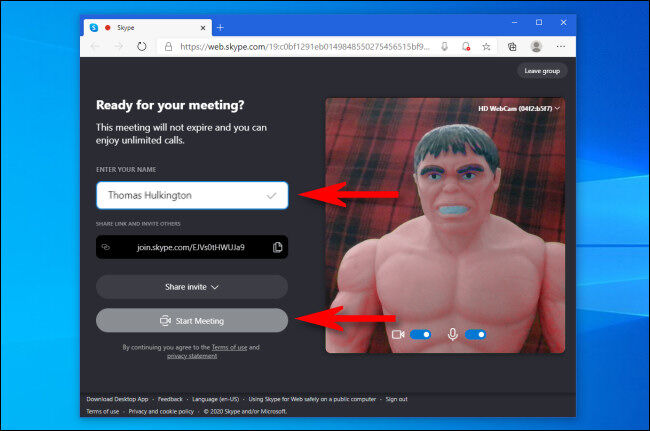
Task: Click Terms of use in the footer
Action: point(102,412)
